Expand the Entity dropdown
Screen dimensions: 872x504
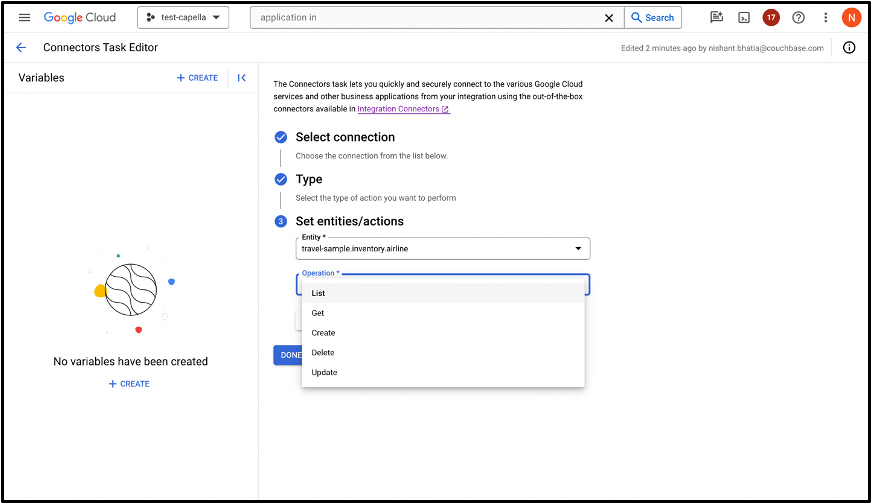pyautogui.click(x=443, y=248)
